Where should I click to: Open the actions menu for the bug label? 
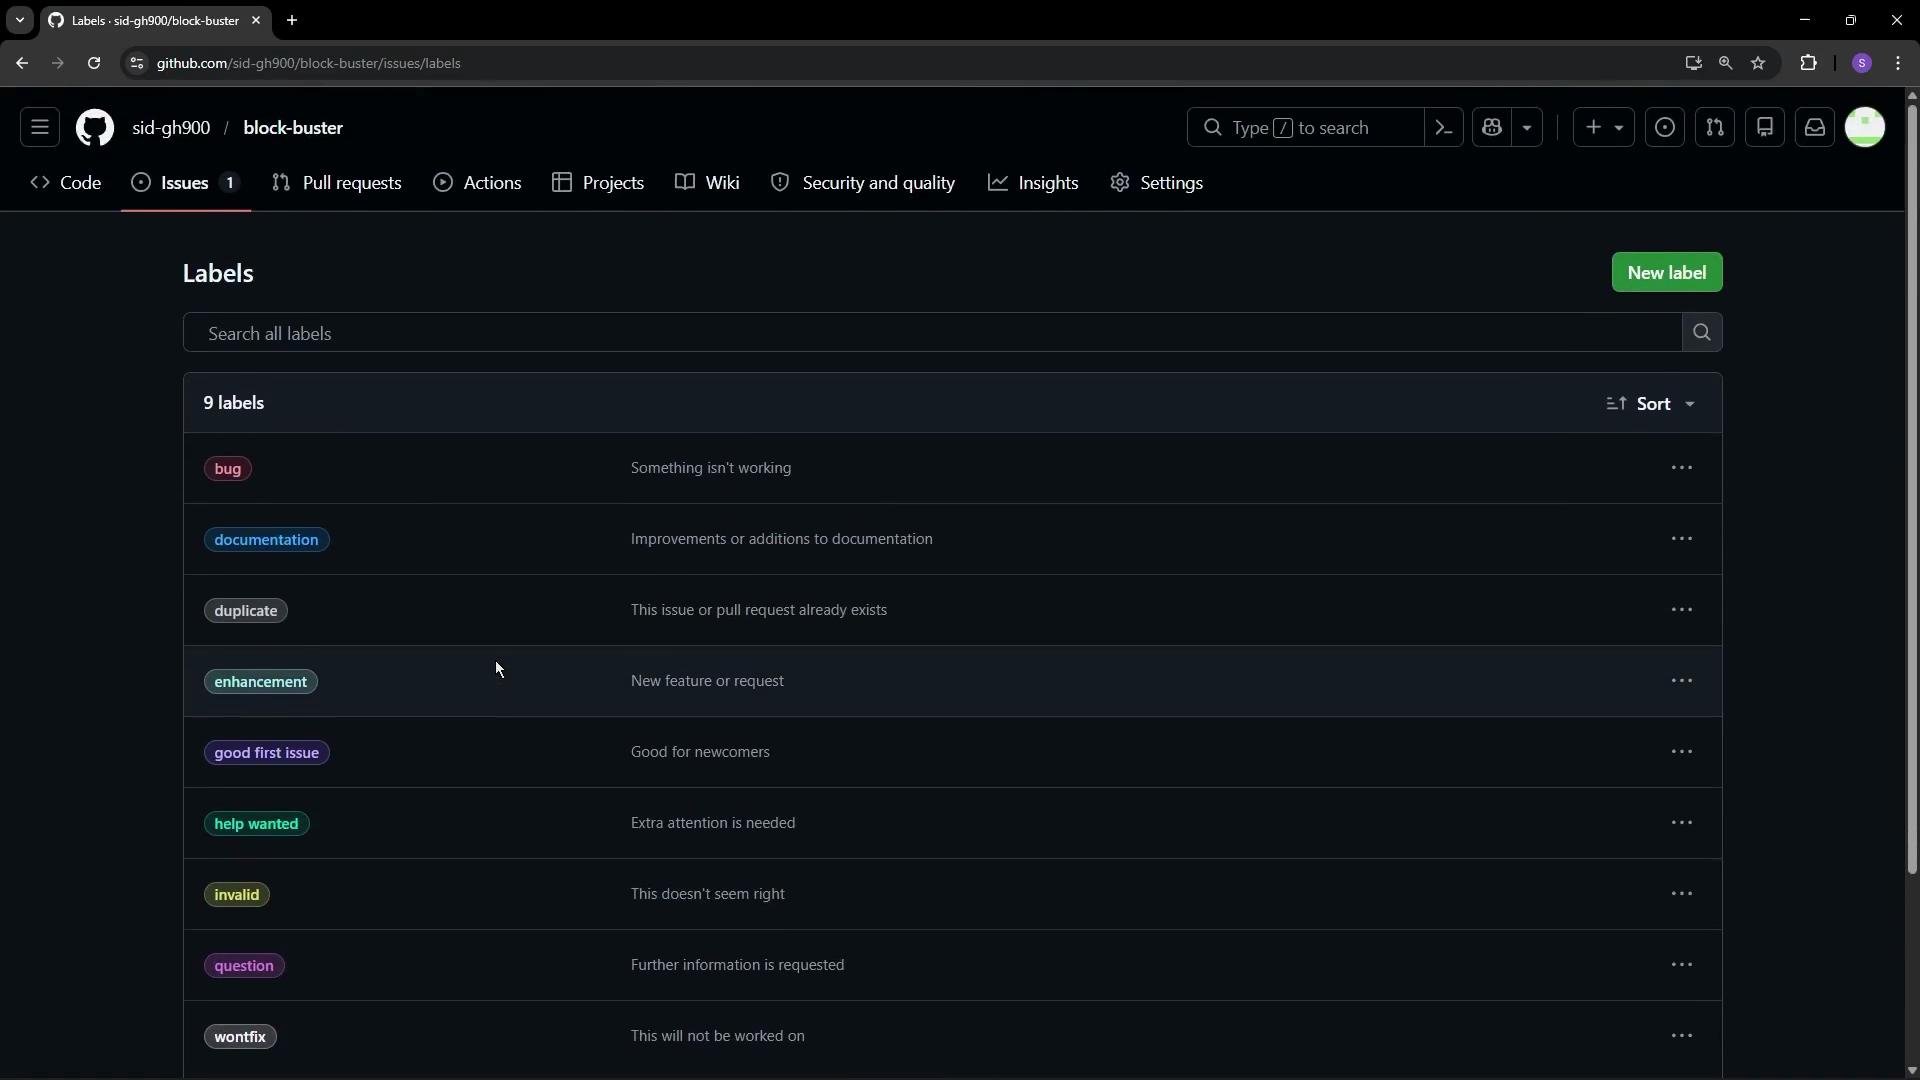pyautogui.click(x=1682, y=468)
